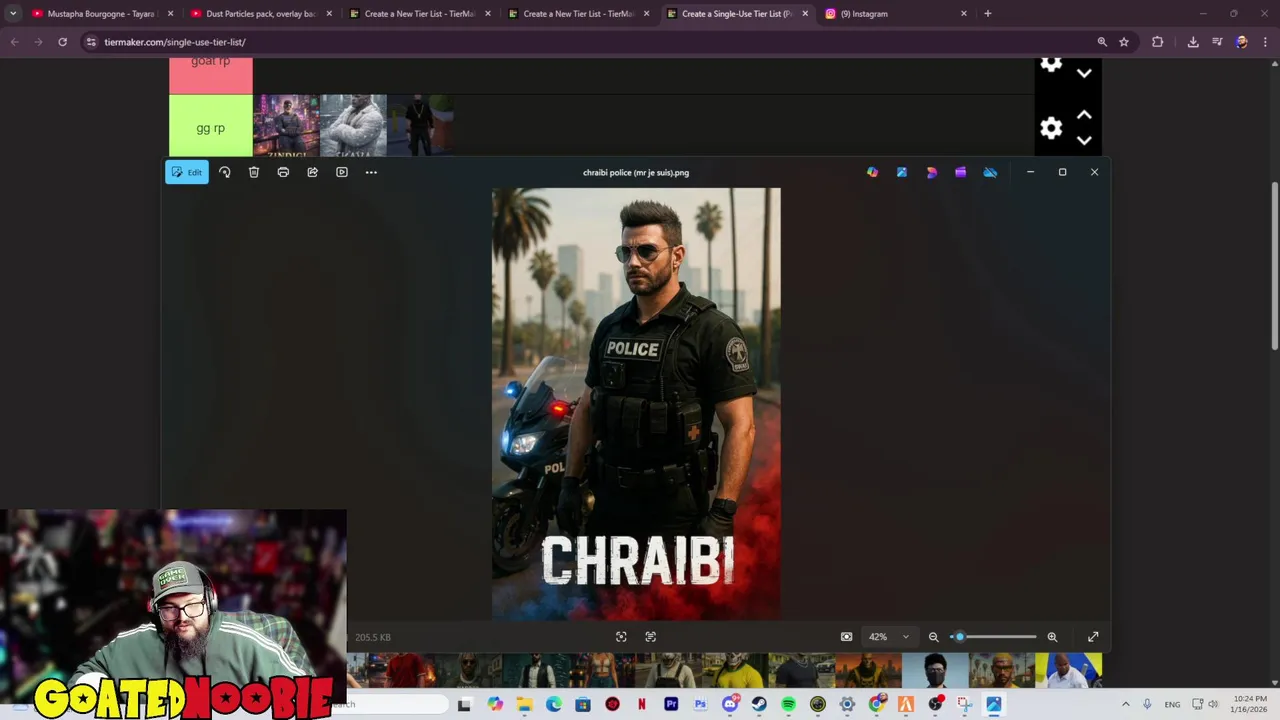Close the Dust Particles pack tab
Screen dimensions: 1280x720
point(329,14)
